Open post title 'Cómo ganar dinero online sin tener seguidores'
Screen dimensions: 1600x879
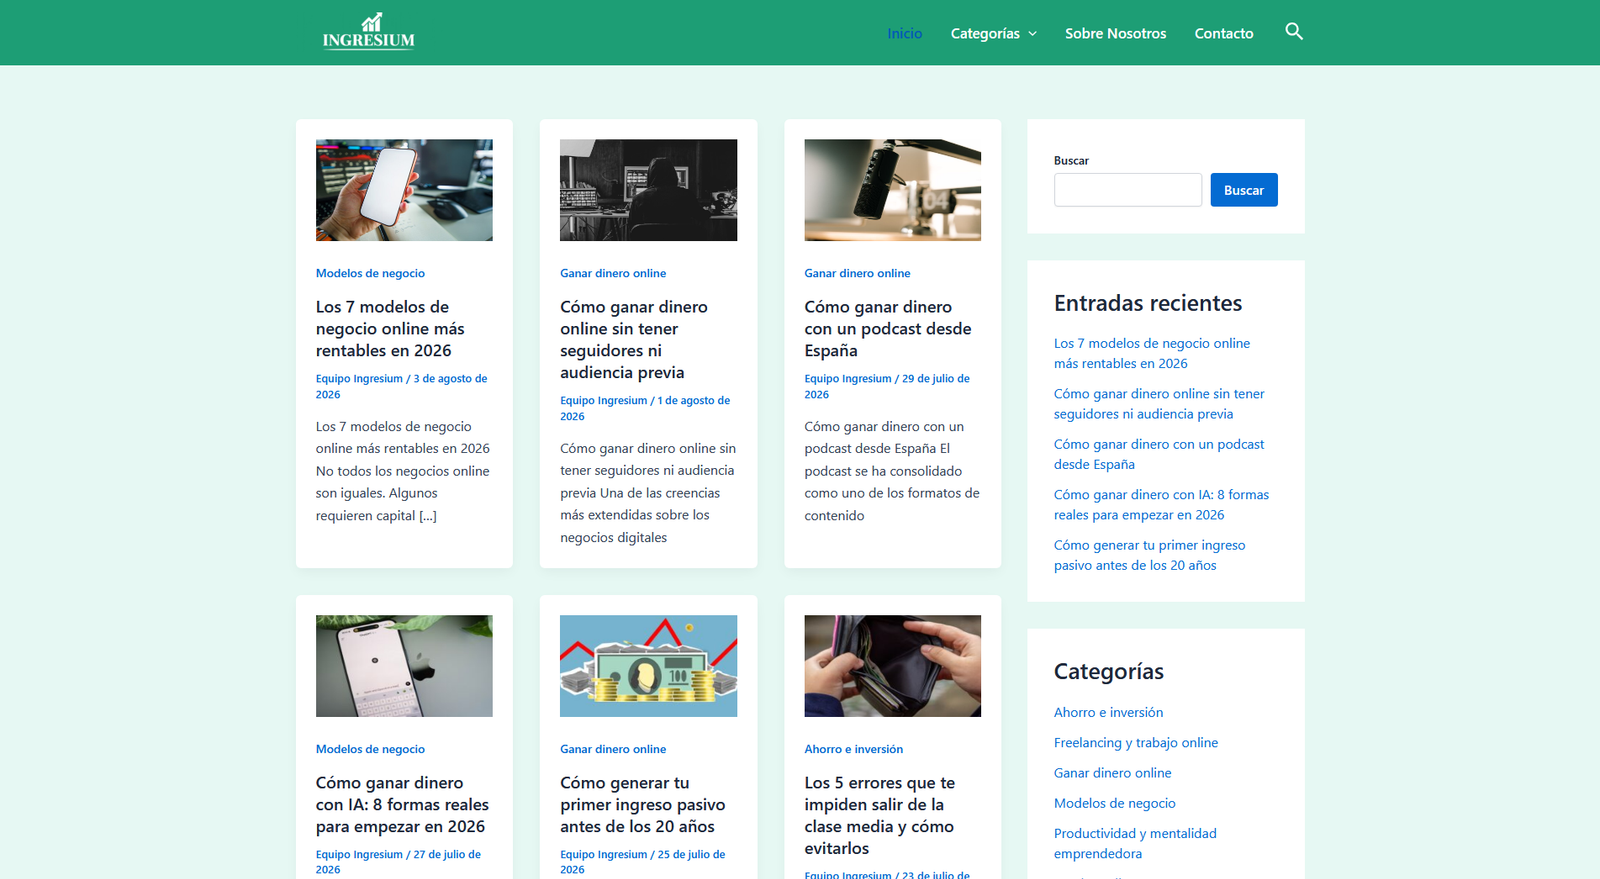point(634,340)
